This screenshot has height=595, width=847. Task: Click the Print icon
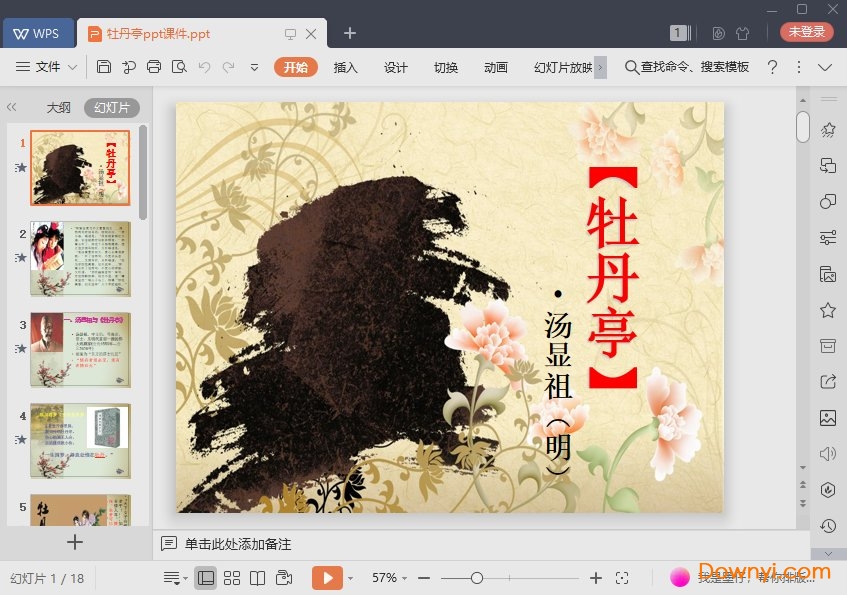154,67
